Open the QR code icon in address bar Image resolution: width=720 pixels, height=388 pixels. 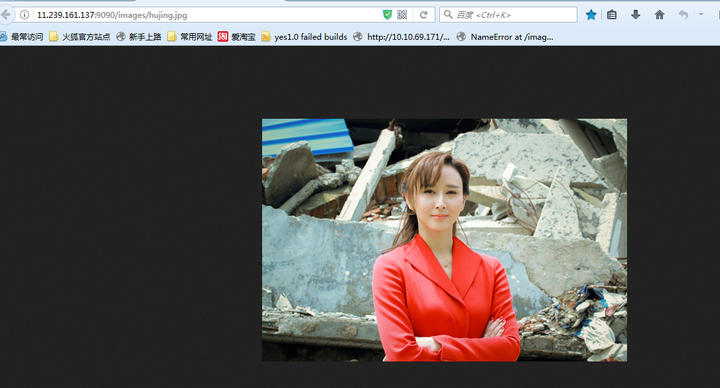tap(402, 15)
